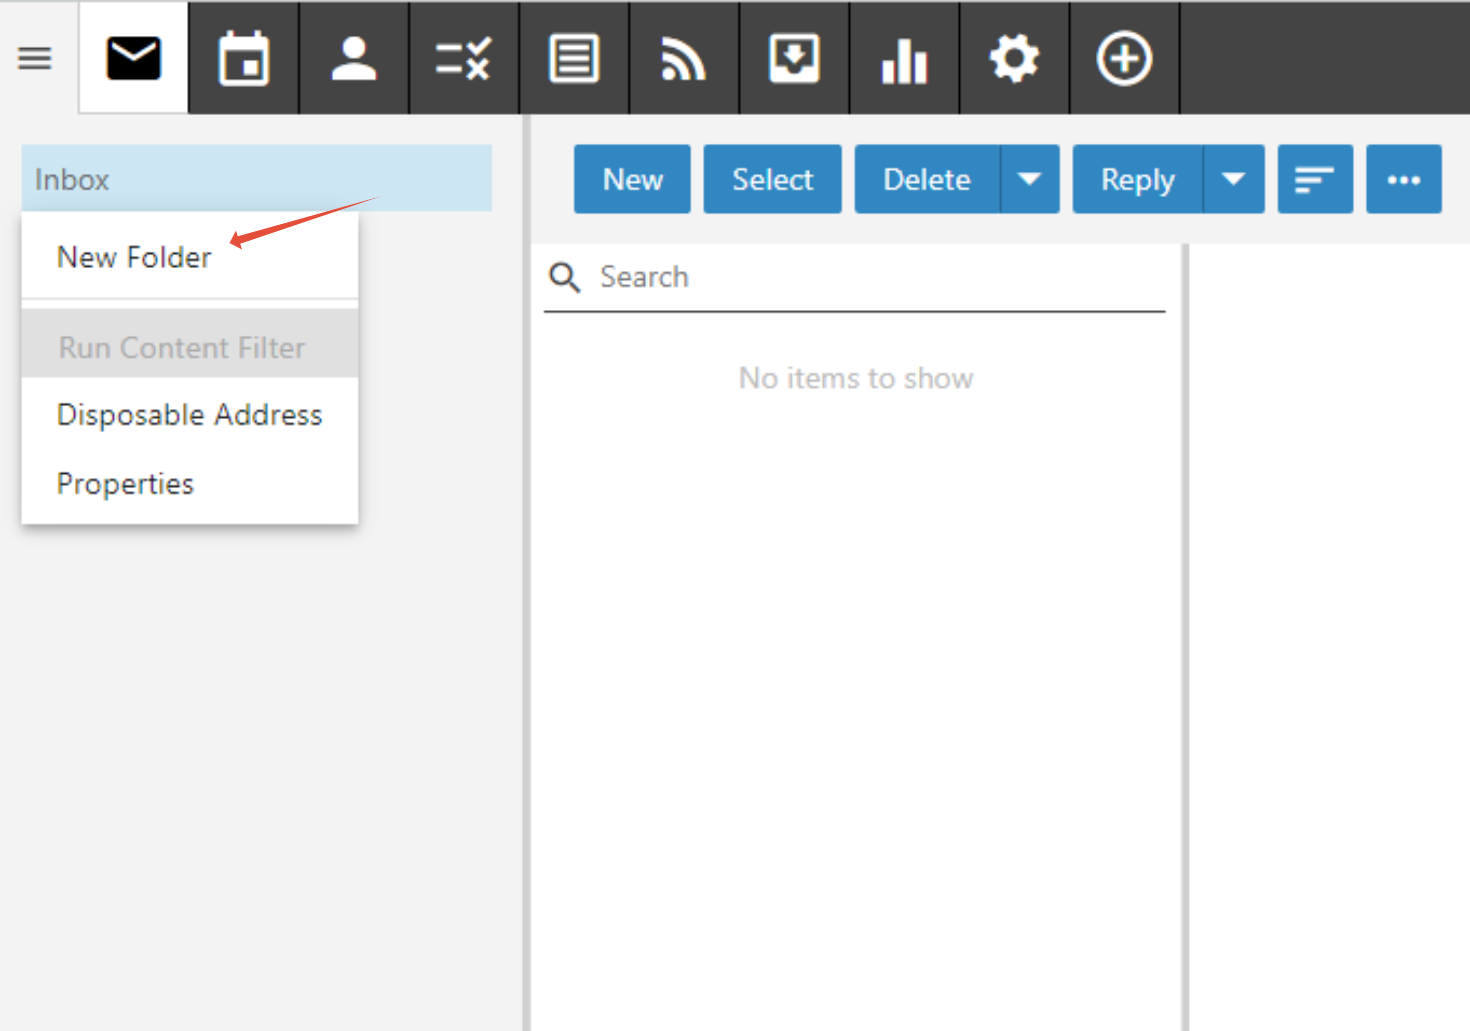Select the Inbox folder
The width and height of the screenshot is (1470, 1031).
tap(257, 179)
